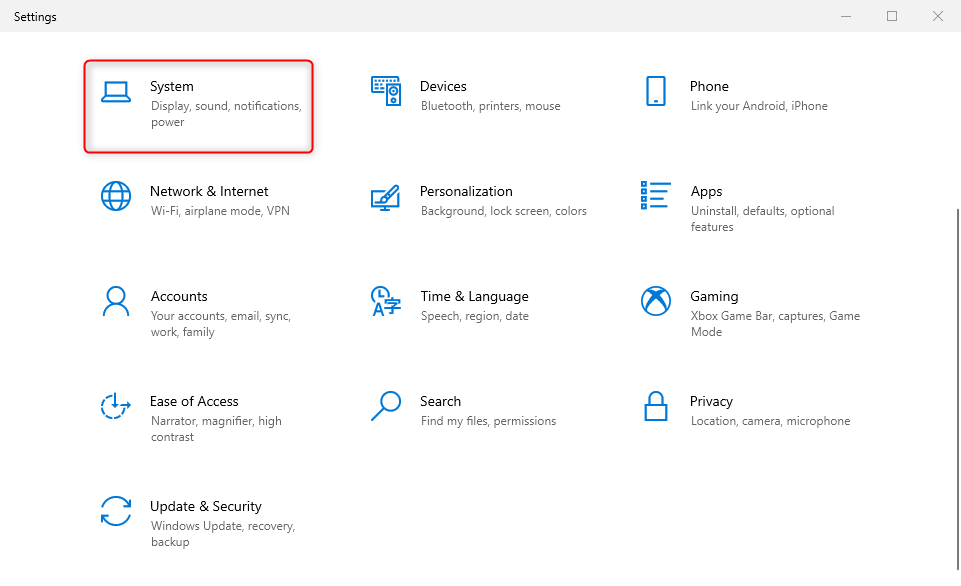Screen dimensions: 961x586
Task: Open Network & Internet category title
Action: [x=209, y=191]
